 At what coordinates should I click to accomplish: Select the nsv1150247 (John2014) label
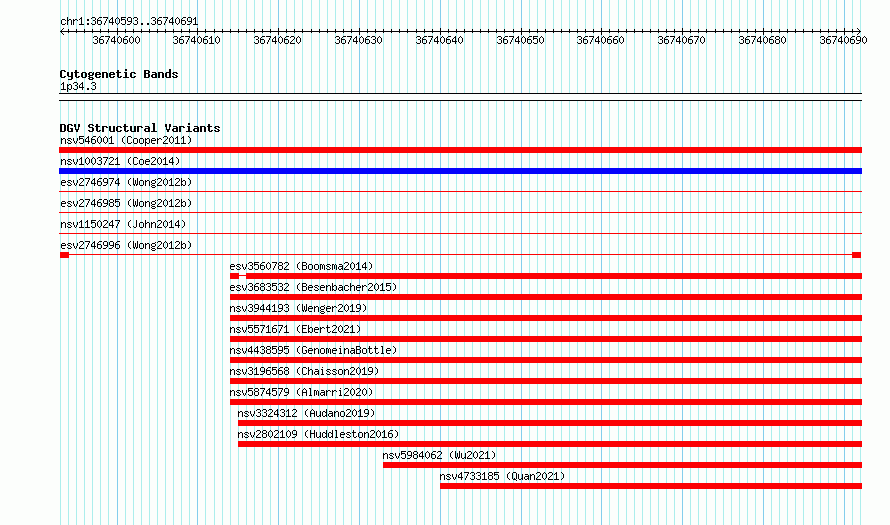pos(123,224)
